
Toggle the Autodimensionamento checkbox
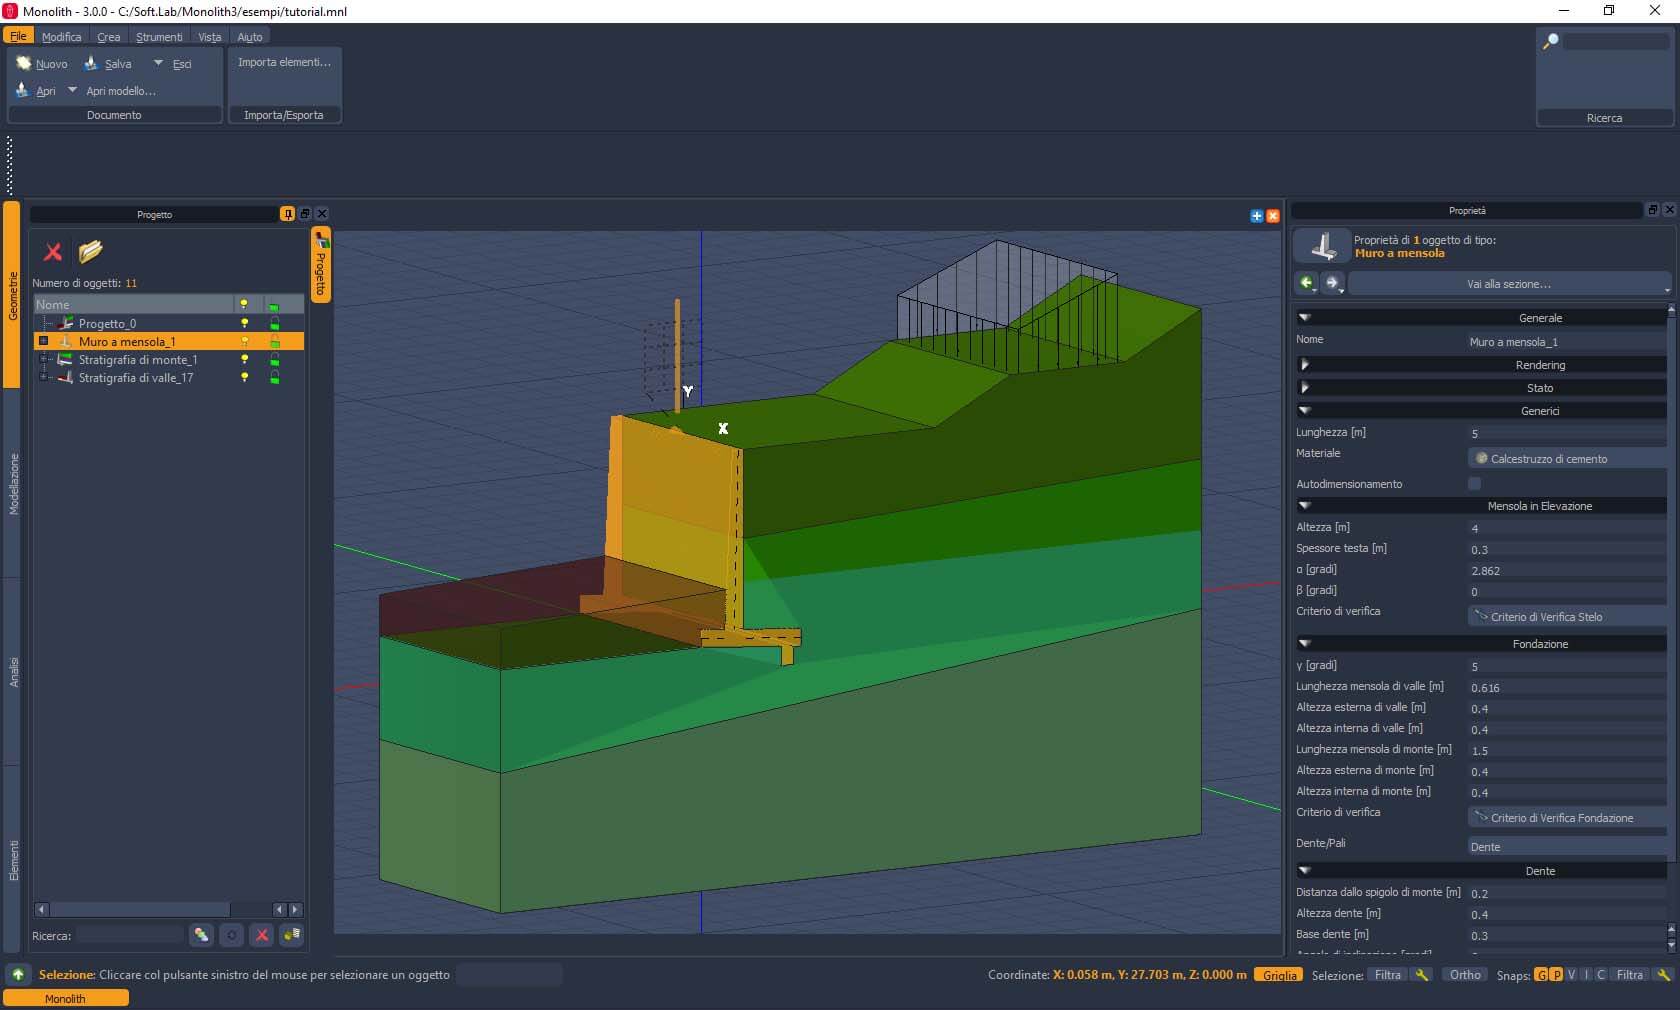point(1474,484)
